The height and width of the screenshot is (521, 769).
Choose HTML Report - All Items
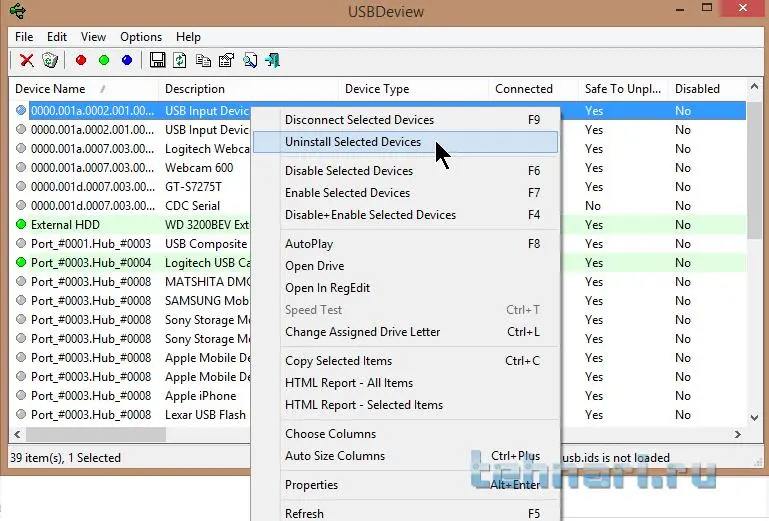point(405,383)
